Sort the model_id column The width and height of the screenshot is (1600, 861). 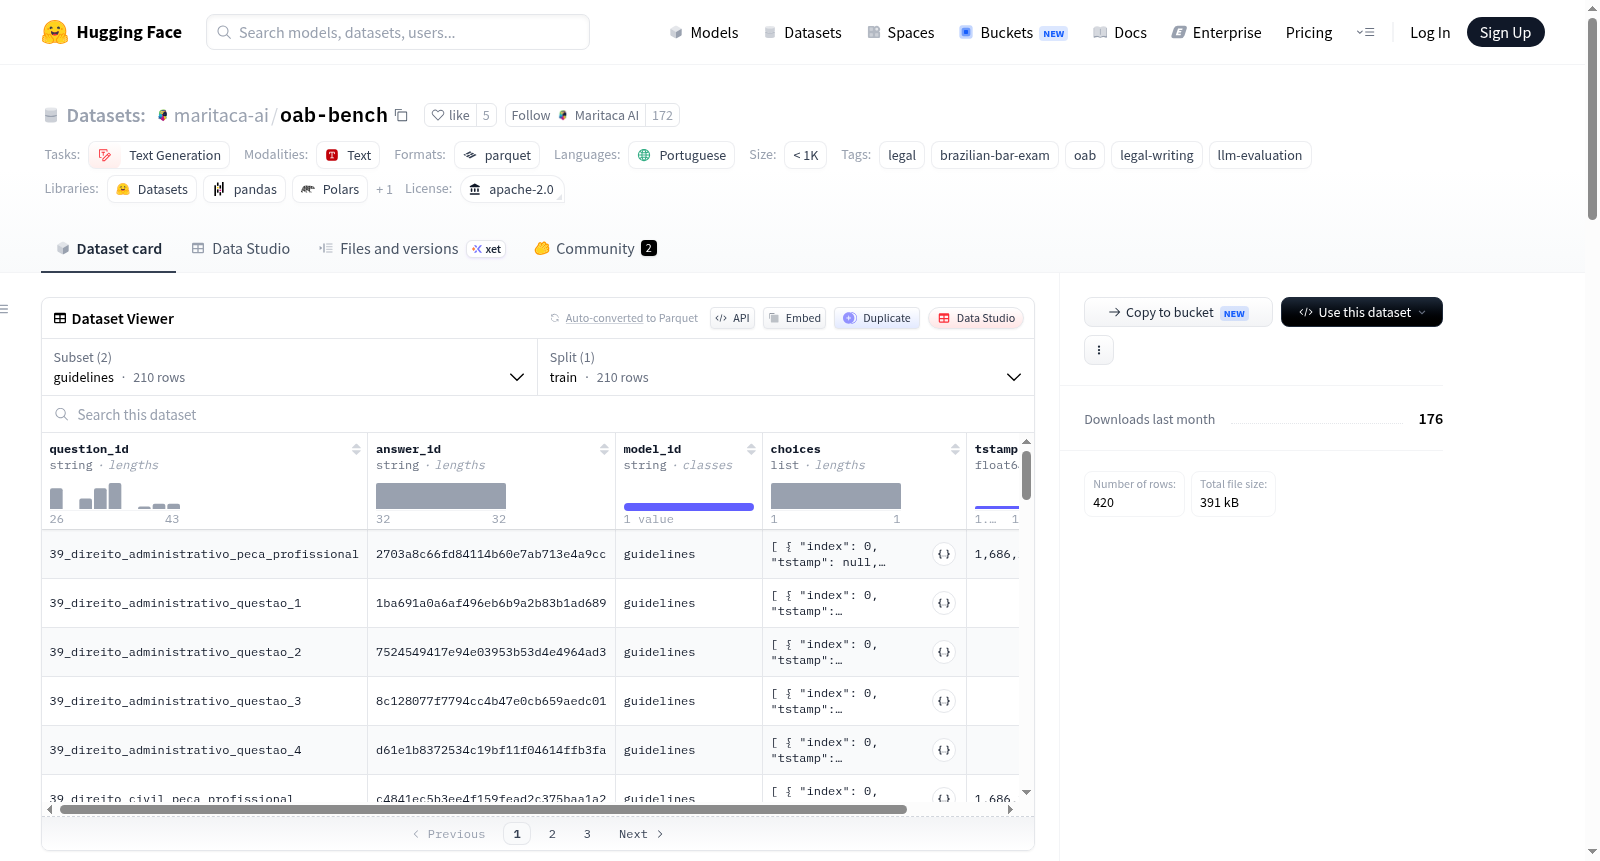(x=751, y=449)
